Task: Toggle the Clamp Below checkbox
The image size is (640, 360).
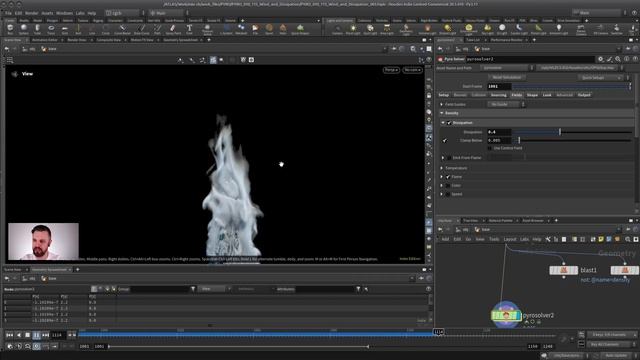Action: click(x=445, y=140)
